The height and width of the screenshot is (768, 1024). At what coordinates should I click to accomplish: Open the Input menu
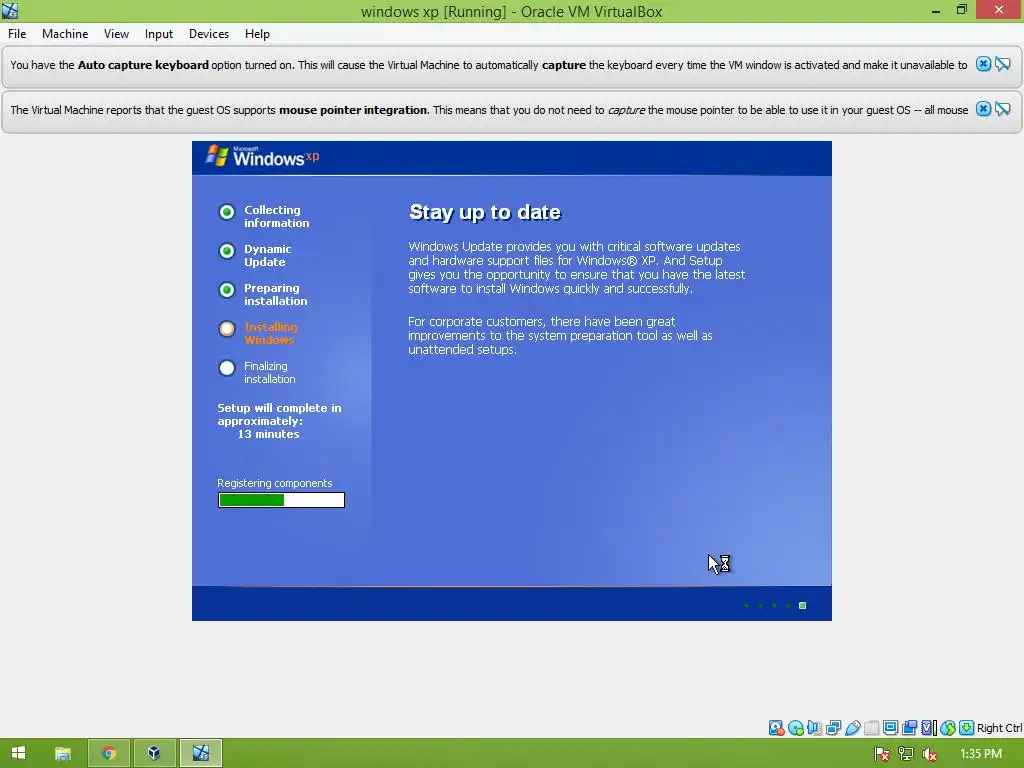coord(159,34)
